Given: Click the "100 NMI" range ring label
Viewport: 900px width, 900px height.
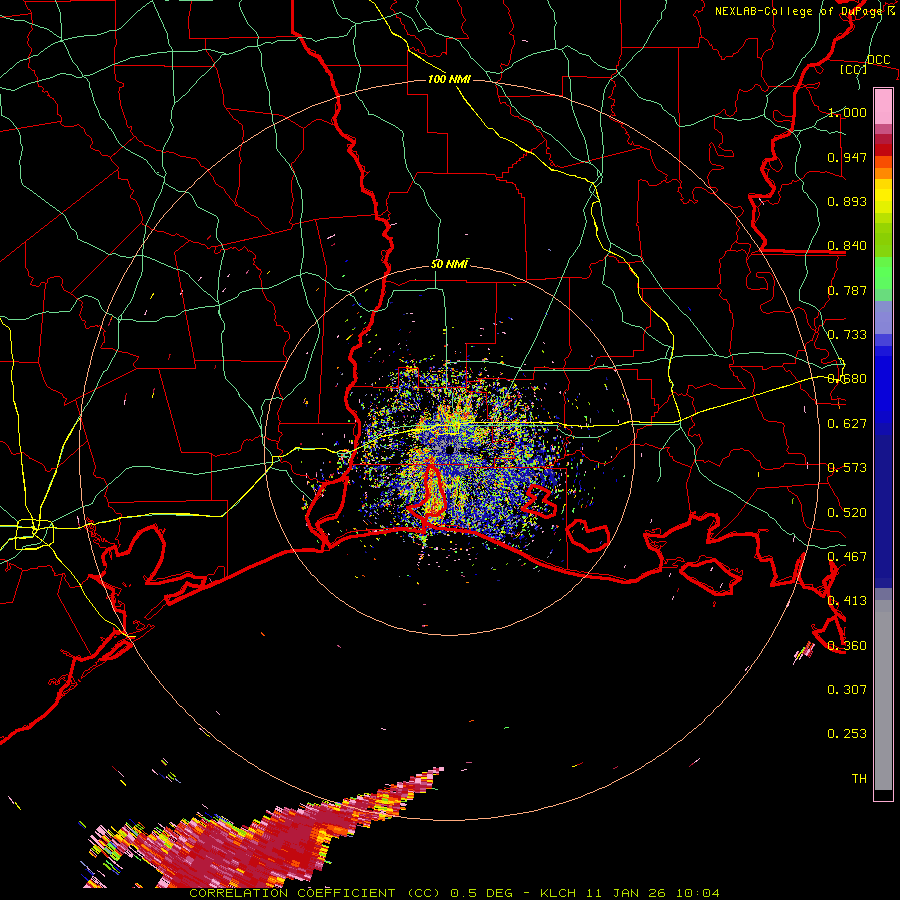Looking at the screenshot, I should pos(449,79).
